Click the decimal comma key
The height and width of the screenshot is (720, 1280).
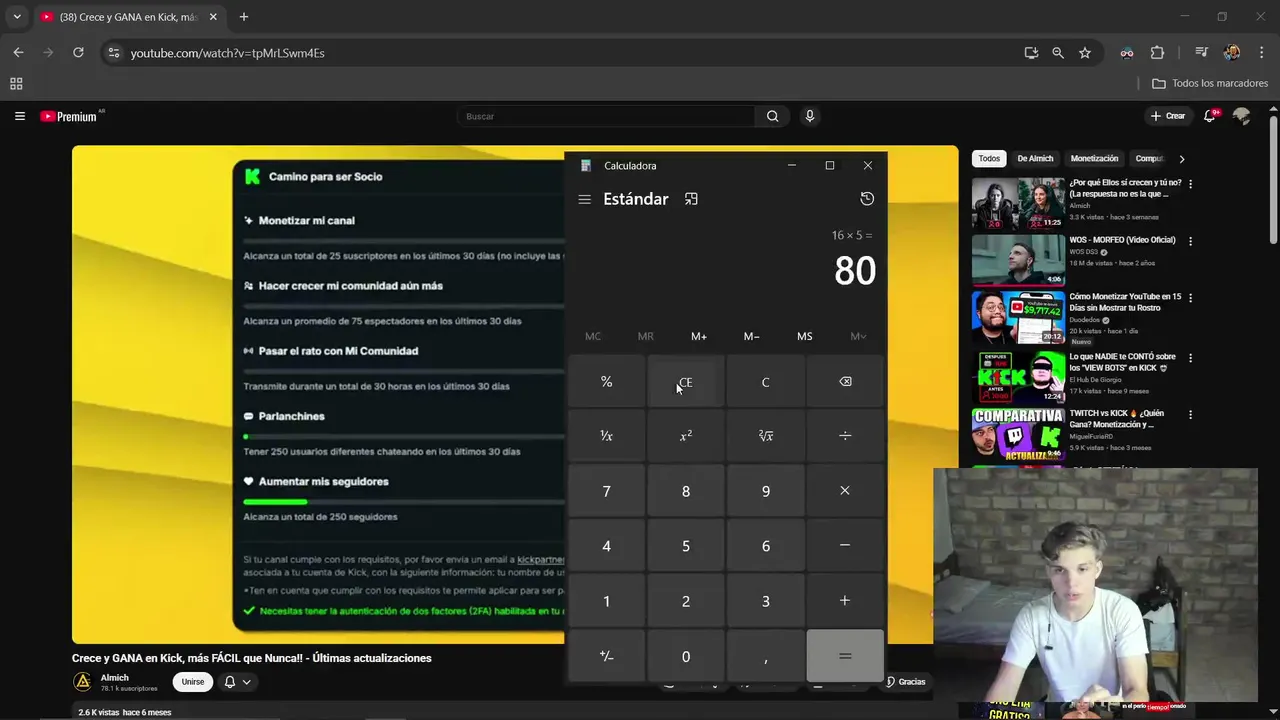point(765,656)
